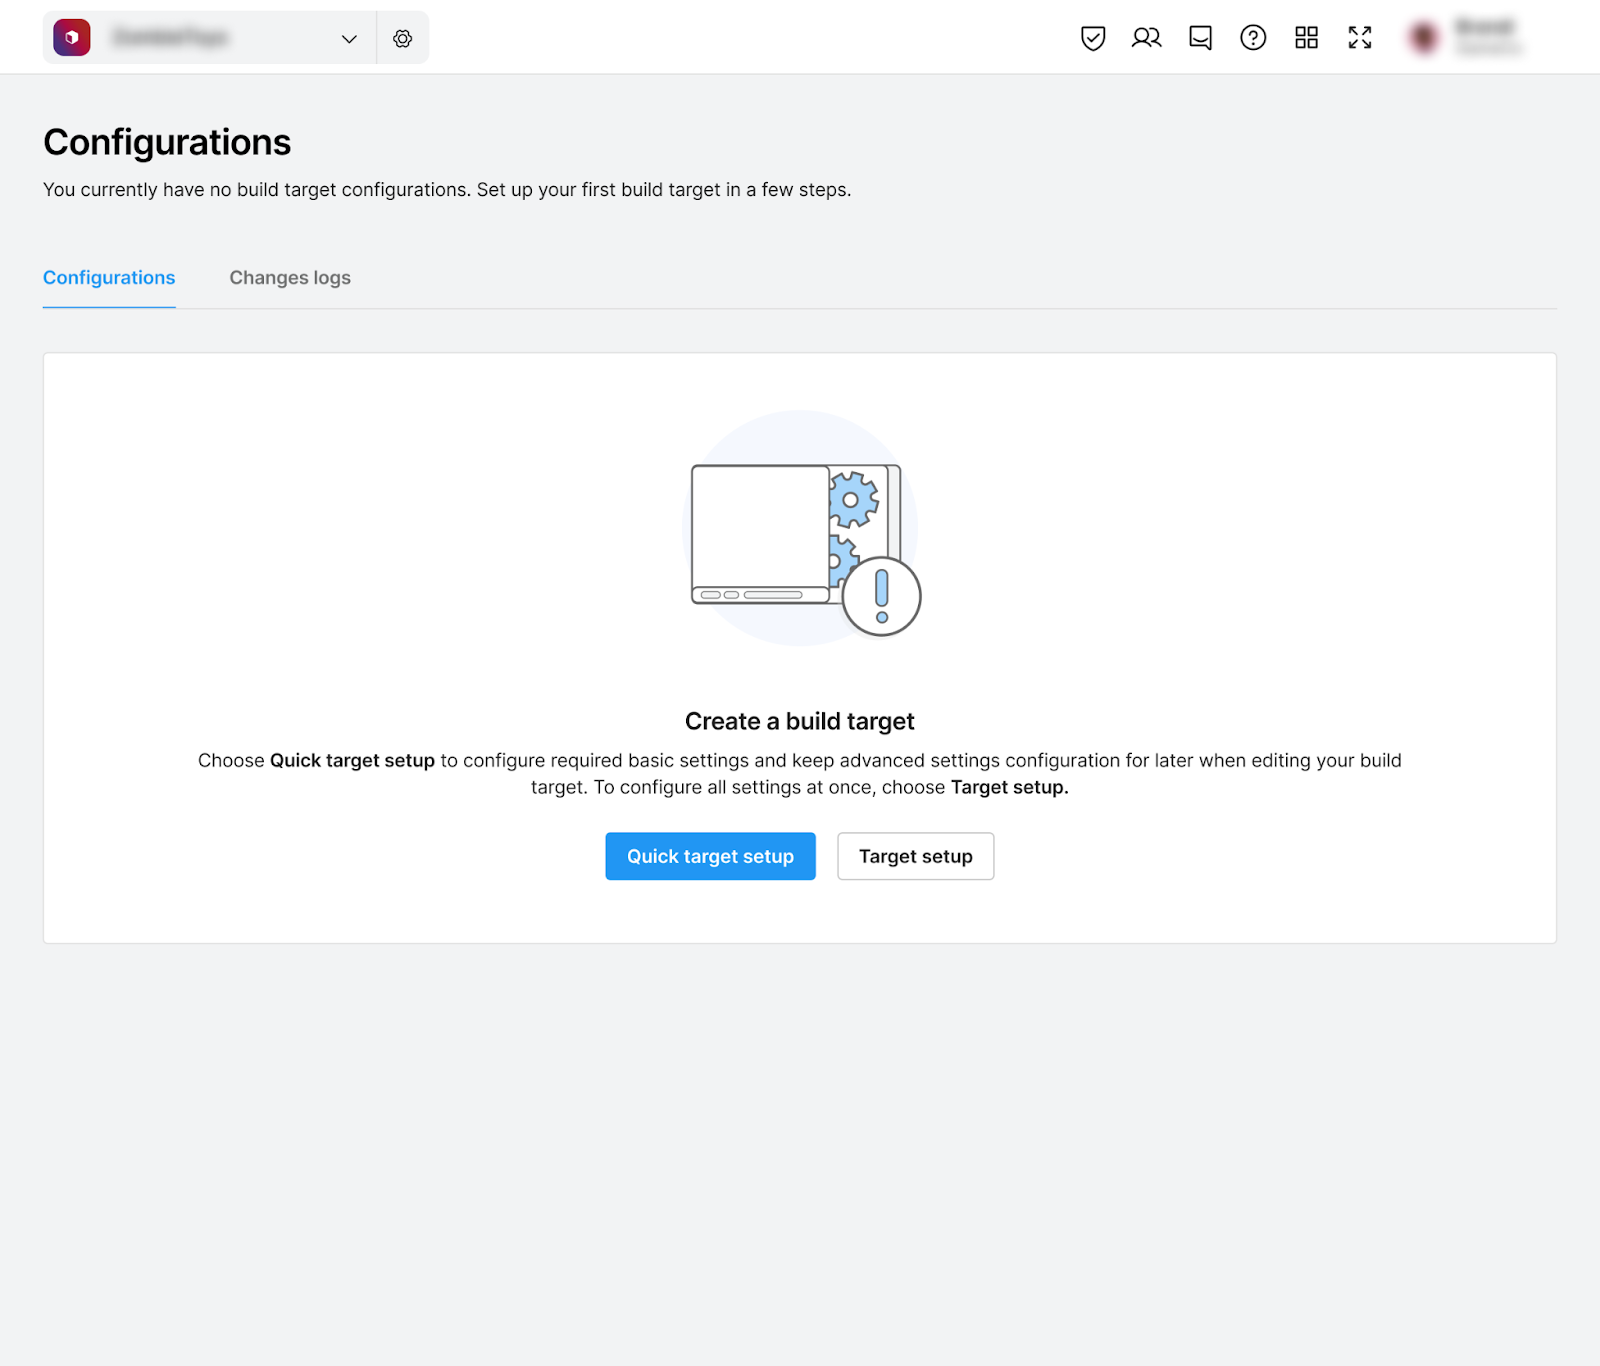The height and width of the screenshot is (1366, 1600).
Task: Open the apps grid icon
Action: [x=1306, y=38]
